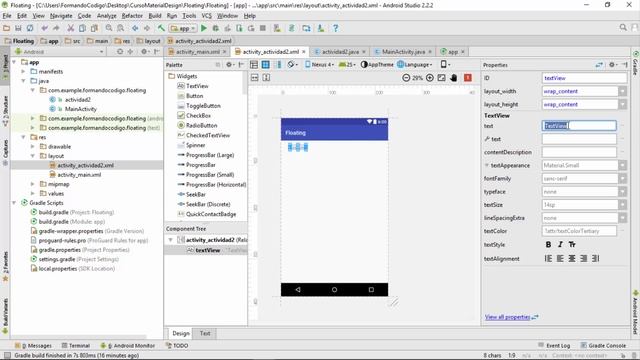Apply all caps text style

click(x=572, y=244)
